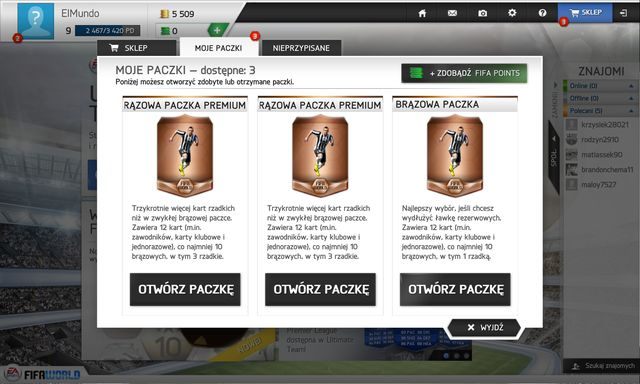The image size is (640, 384).
Task: Click the ZNAJOMI panel header
Action: (x=601, y=71)
